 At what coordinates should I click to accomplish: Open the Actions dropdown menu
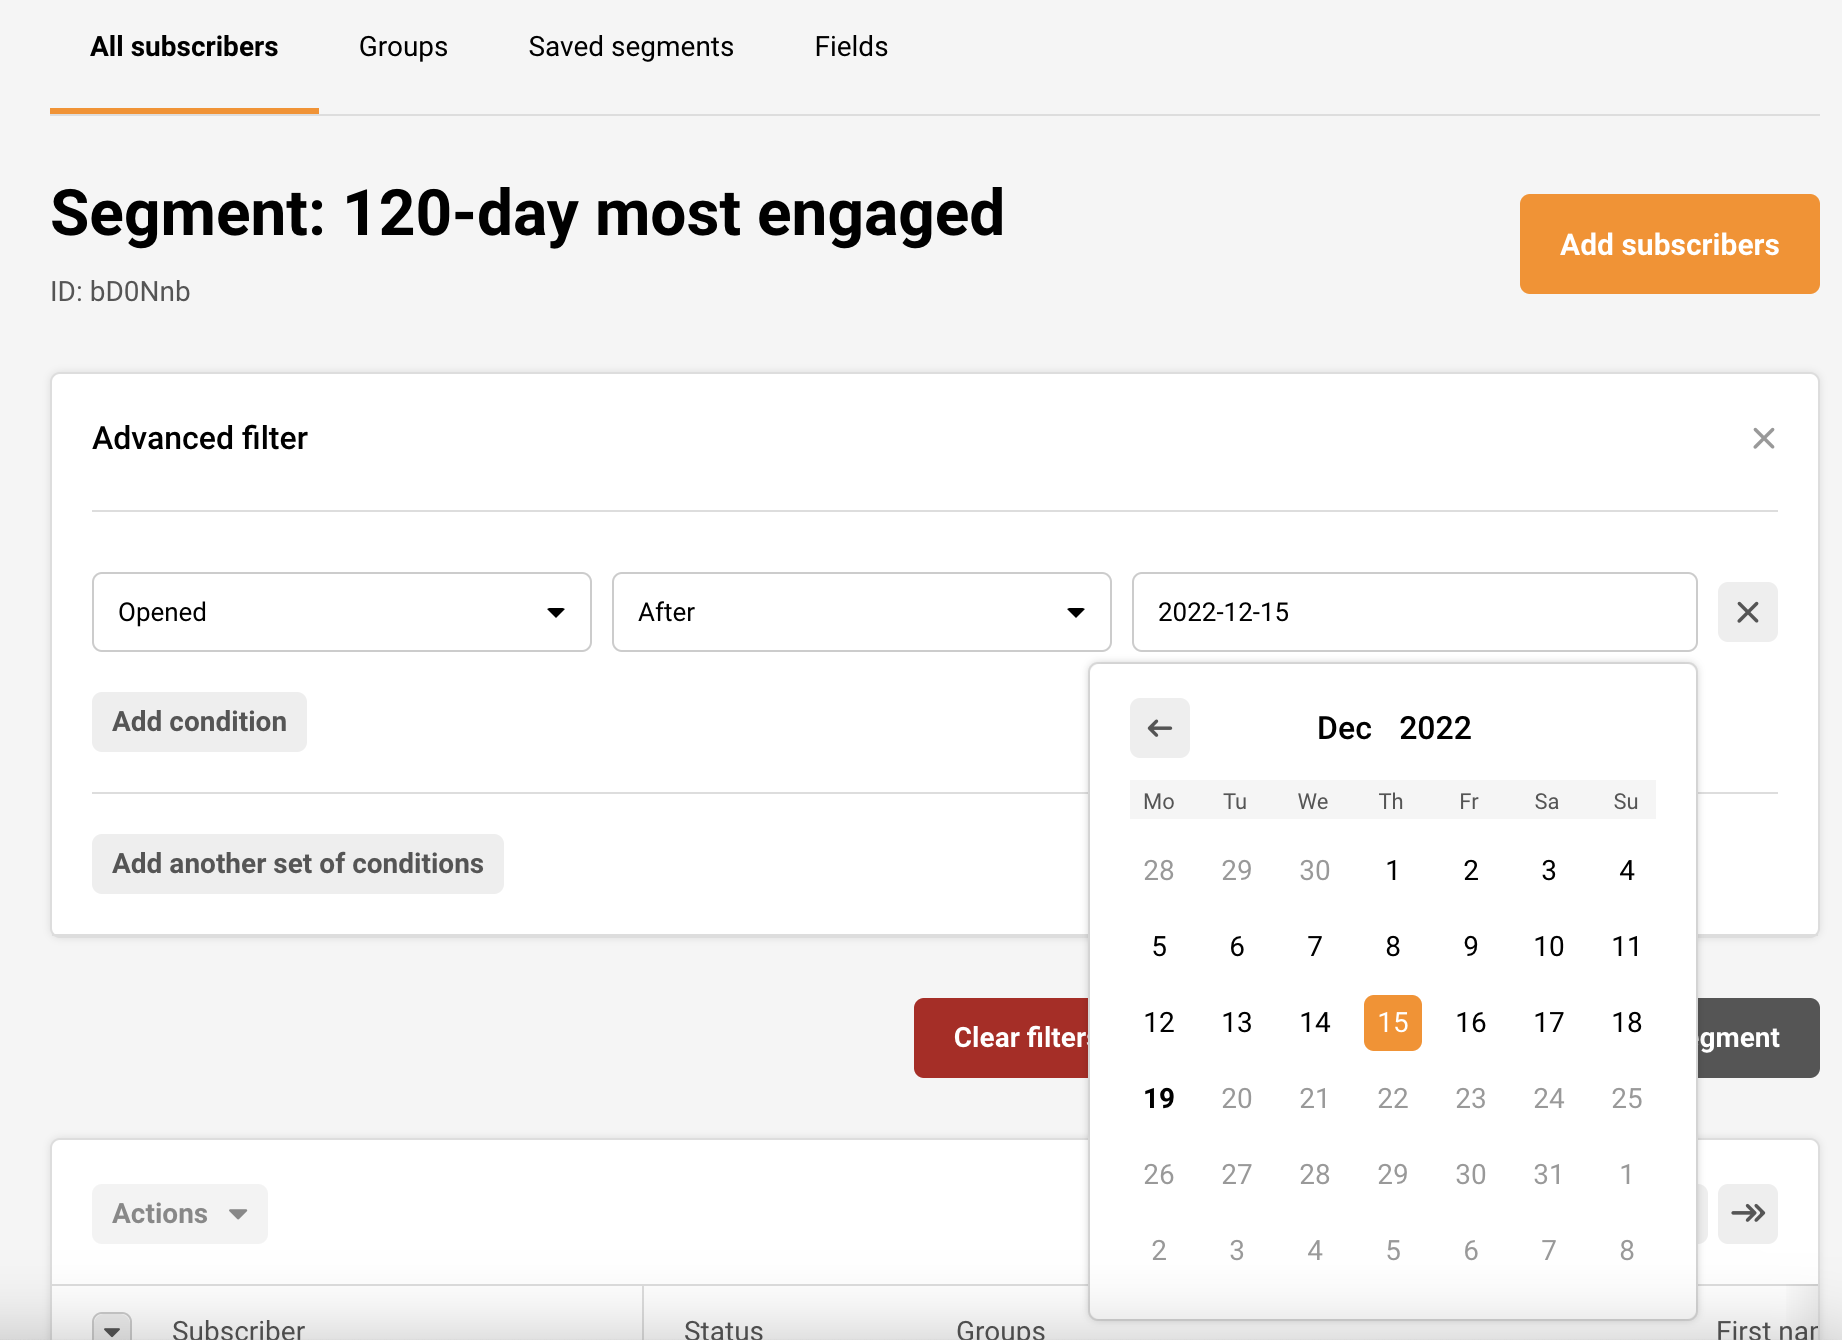tap(180, 1213)
